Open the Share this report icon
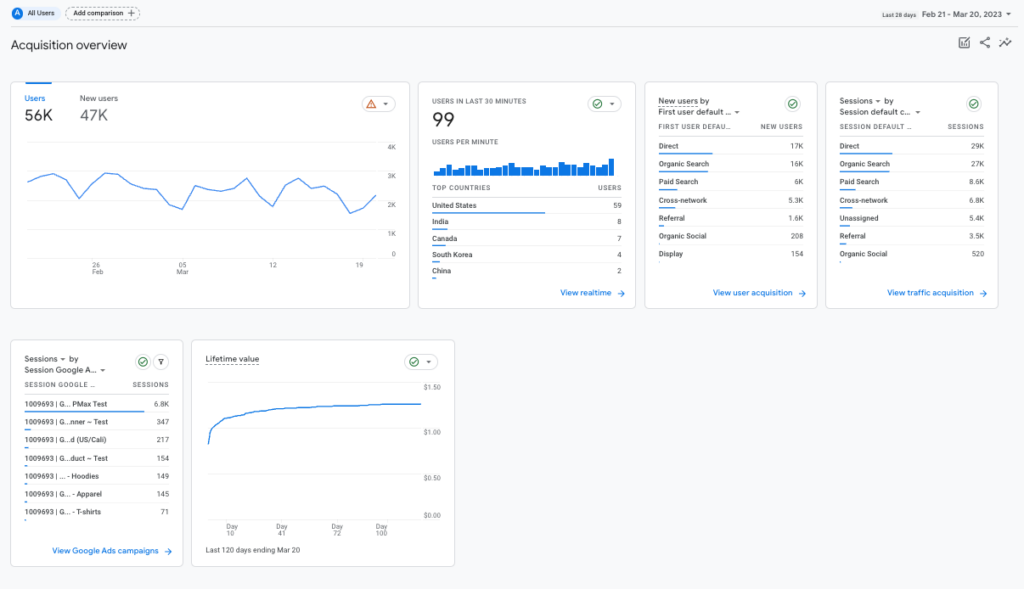This screenshot has height=589, width=1024. [984, 43]
